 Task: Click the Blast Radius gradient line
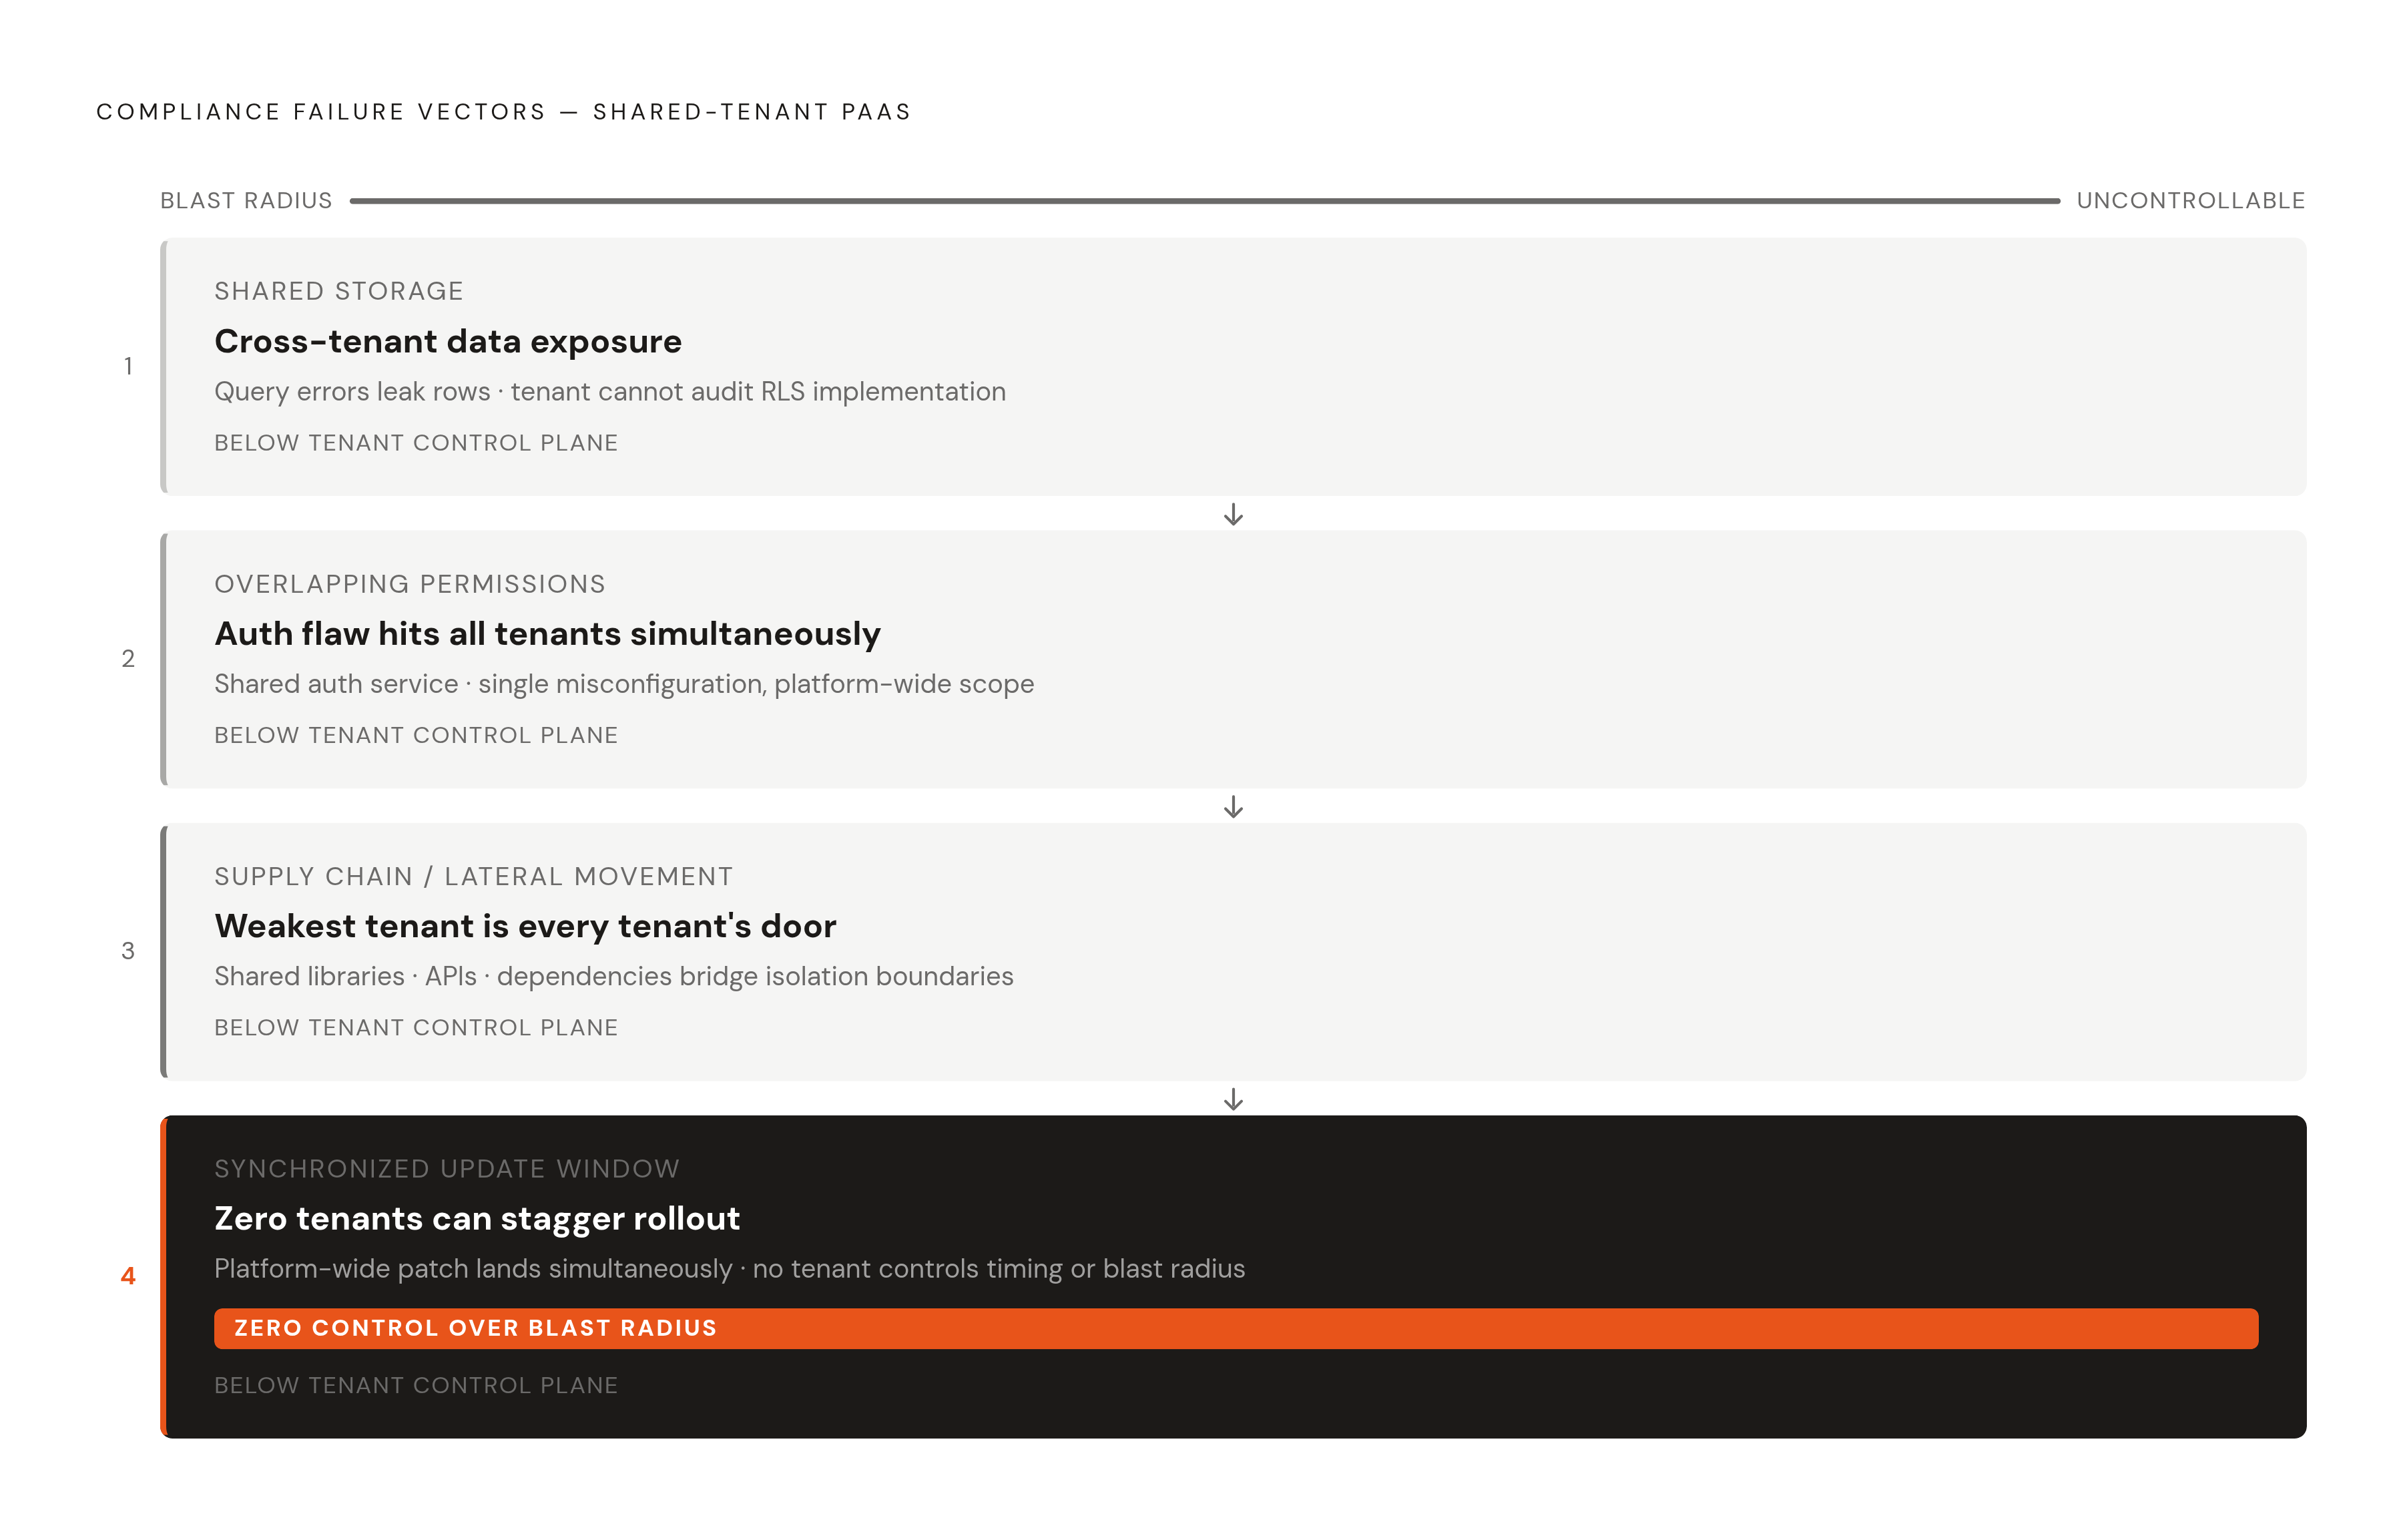click(x=1204, y=201)
